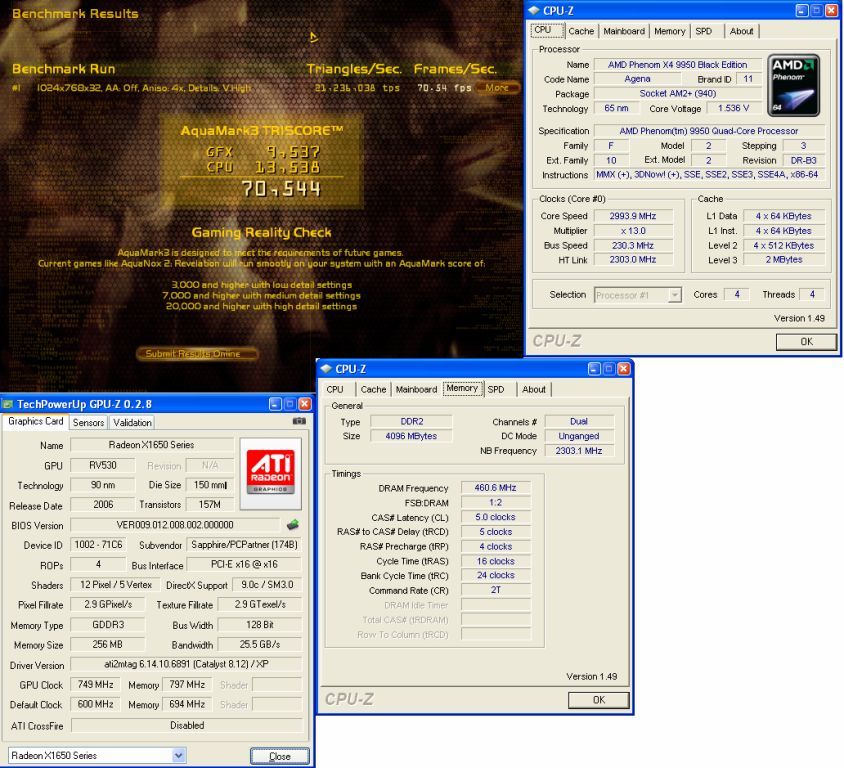Click the CPU-Z processor window title icon

533,11
